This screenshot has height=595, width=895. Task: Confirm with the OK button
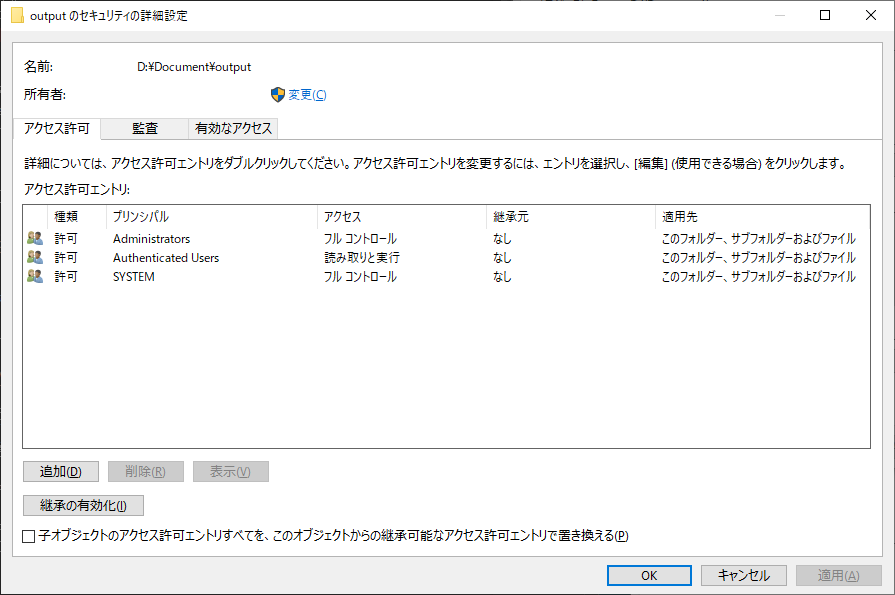click(x=649, y=575)
